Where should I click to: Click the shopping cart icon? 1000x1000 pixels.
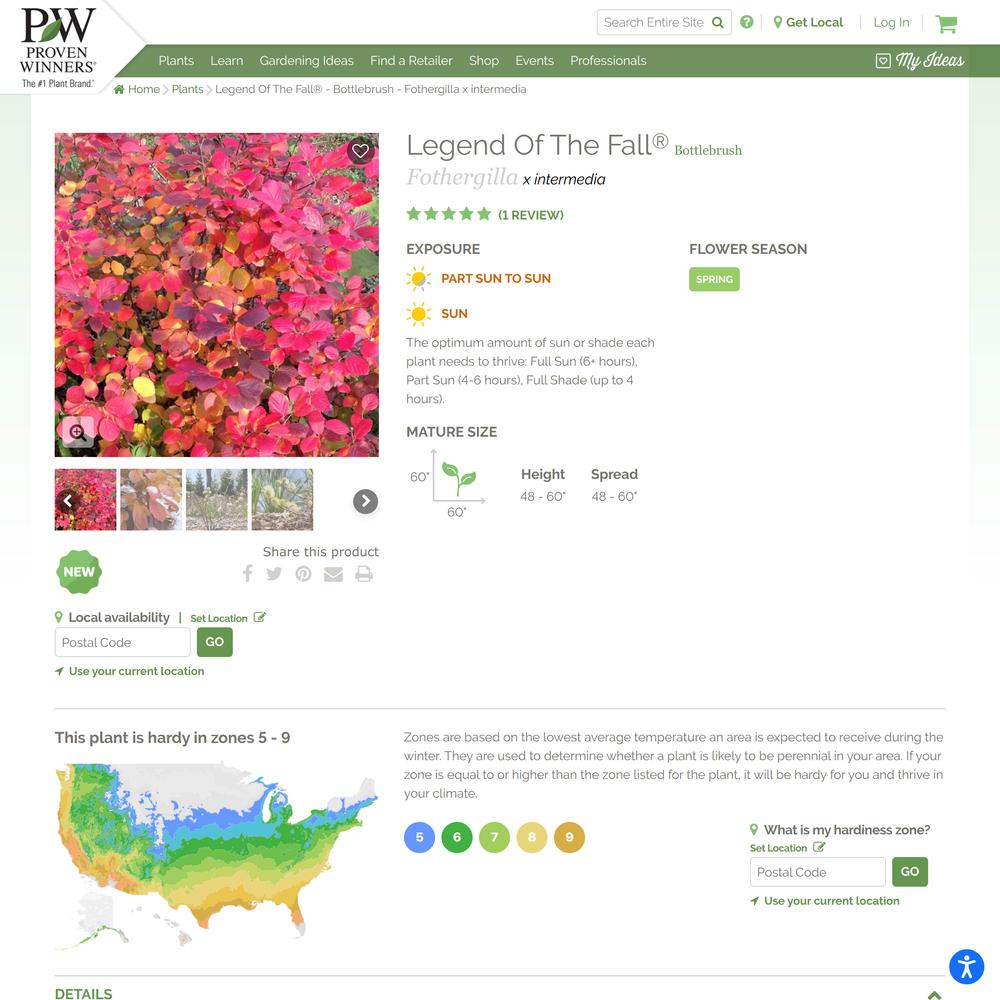[946, 24]
